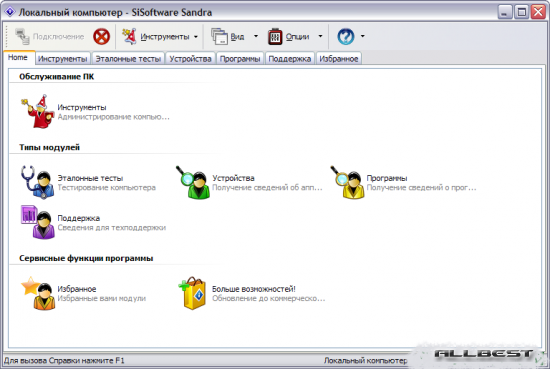Image resolution: width=550 pixels, height=369 pixels.
Task: Click the Опции toolbar text label
Action: (x=297, y=36)
